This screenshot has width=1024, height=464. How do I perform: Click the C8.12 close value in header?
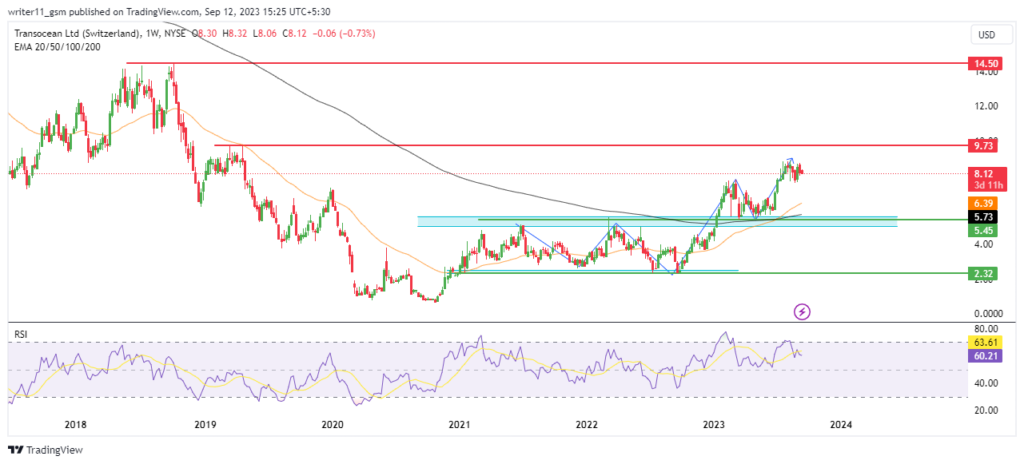[295, 34]
